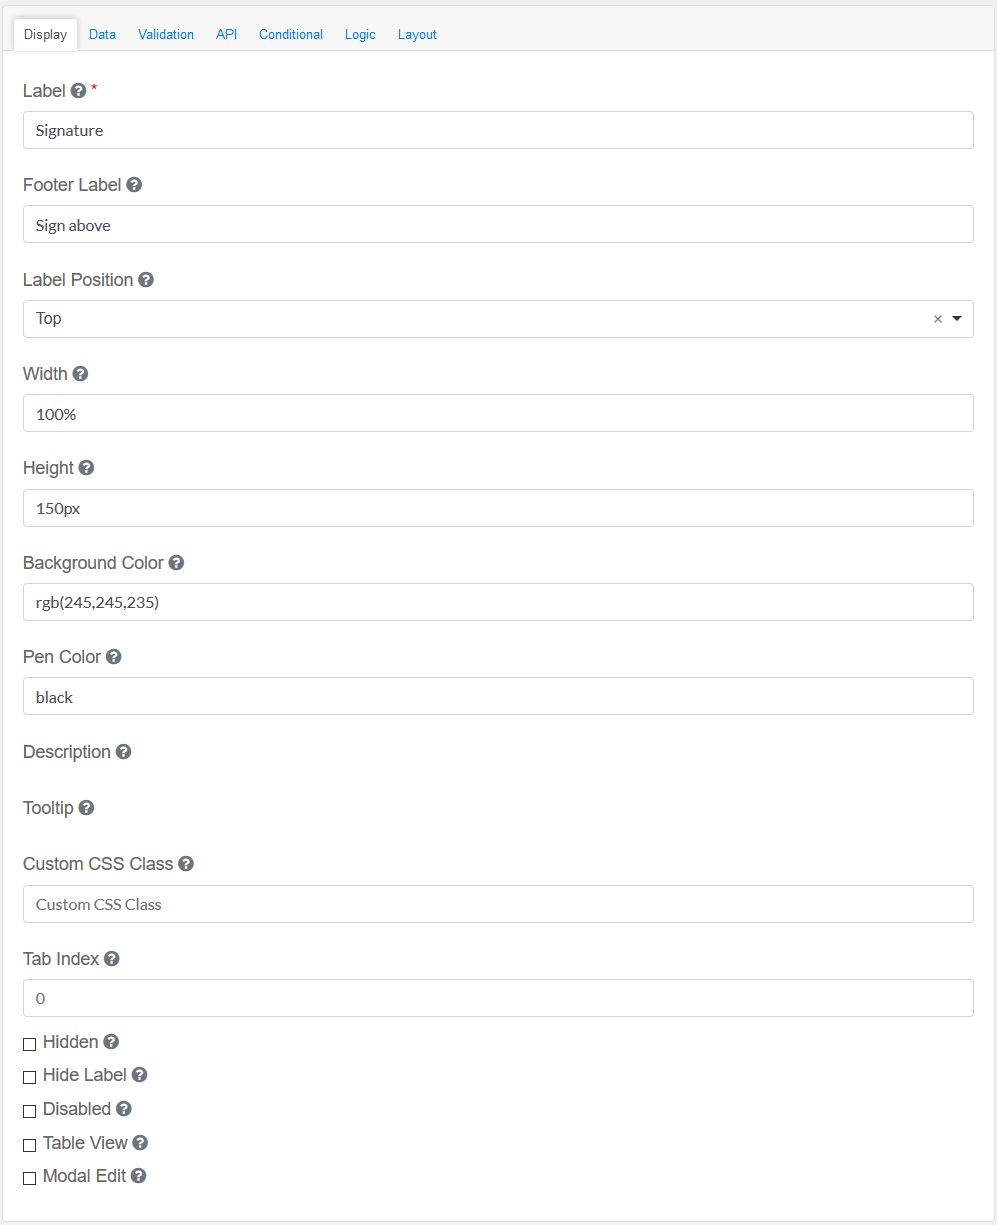Click Background Color help icon
This screenshot has width=997, height=1225.
click(x=176, y=563)
